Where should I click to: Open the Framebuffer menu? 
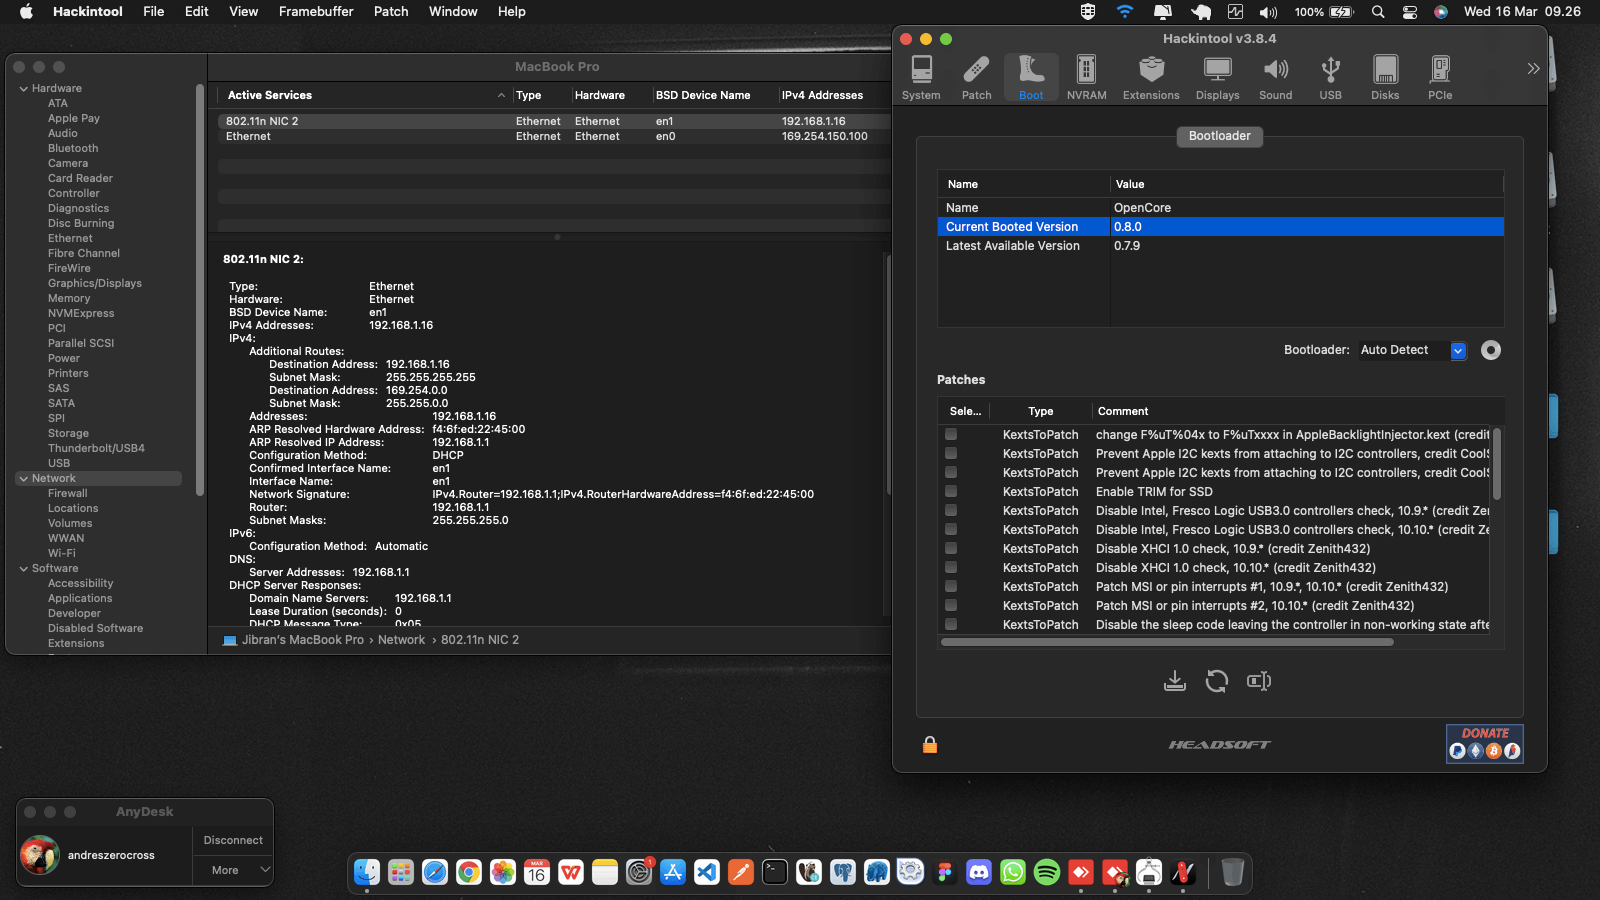point(316,11)
